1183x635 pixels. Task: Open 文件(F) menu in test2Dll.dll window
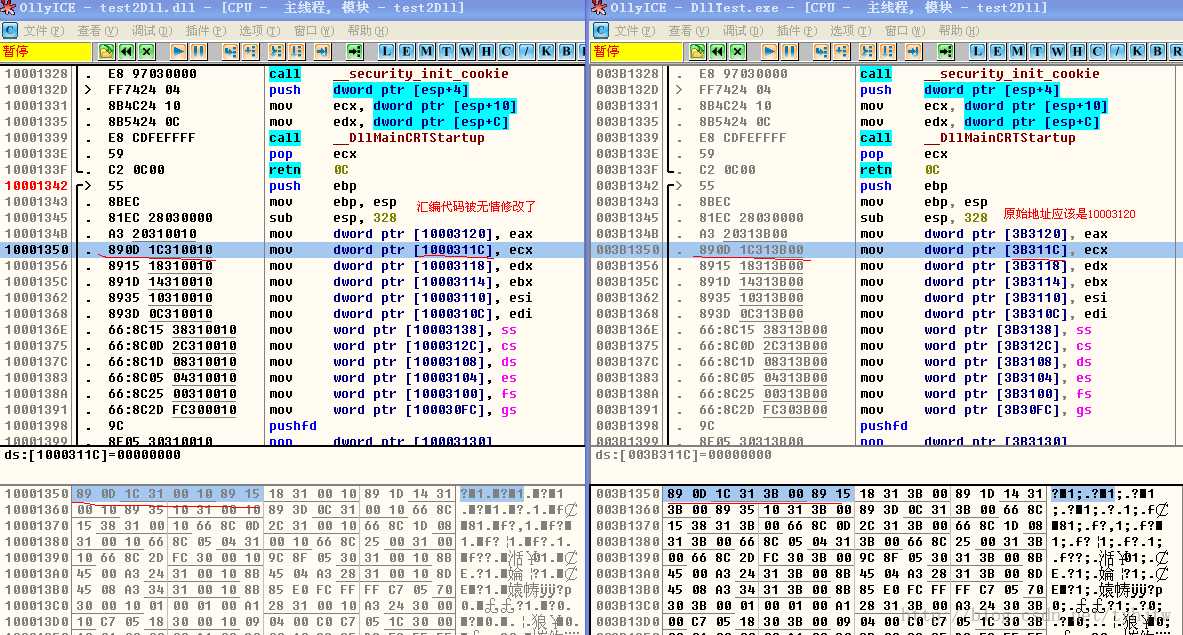tap(44, 31)
